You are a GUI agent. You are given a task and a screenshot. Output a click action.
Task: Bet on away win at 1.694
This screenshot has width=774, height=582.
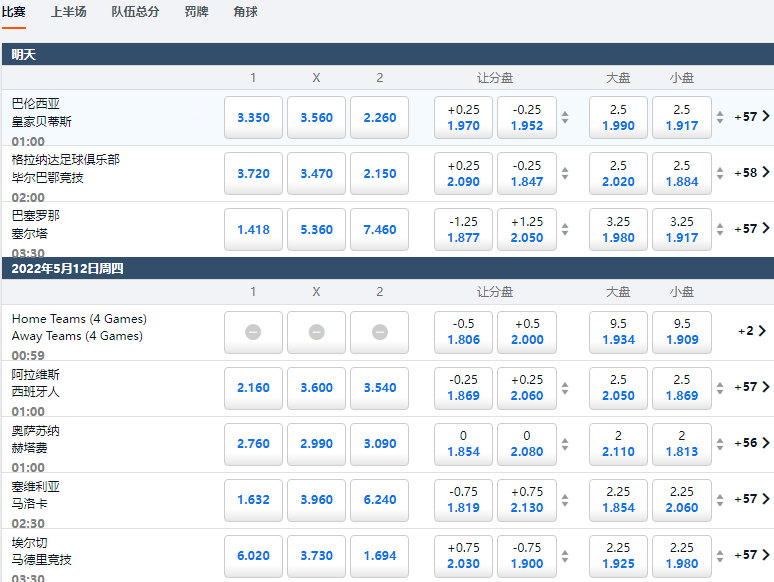(x=379, y=555)
